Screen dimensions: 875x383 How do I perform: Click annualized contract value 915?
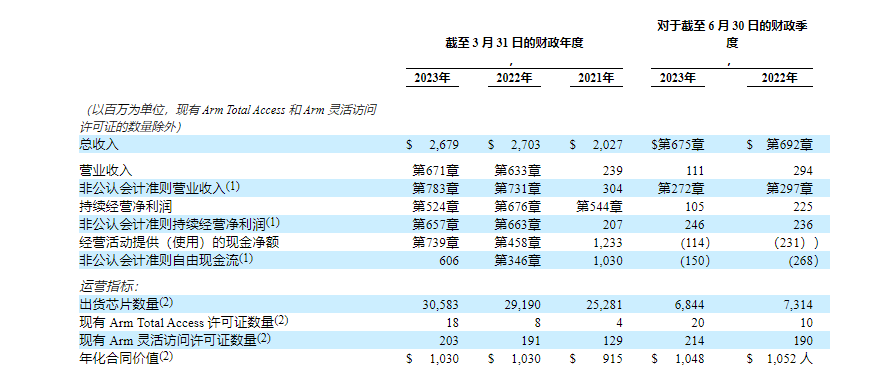613,358
